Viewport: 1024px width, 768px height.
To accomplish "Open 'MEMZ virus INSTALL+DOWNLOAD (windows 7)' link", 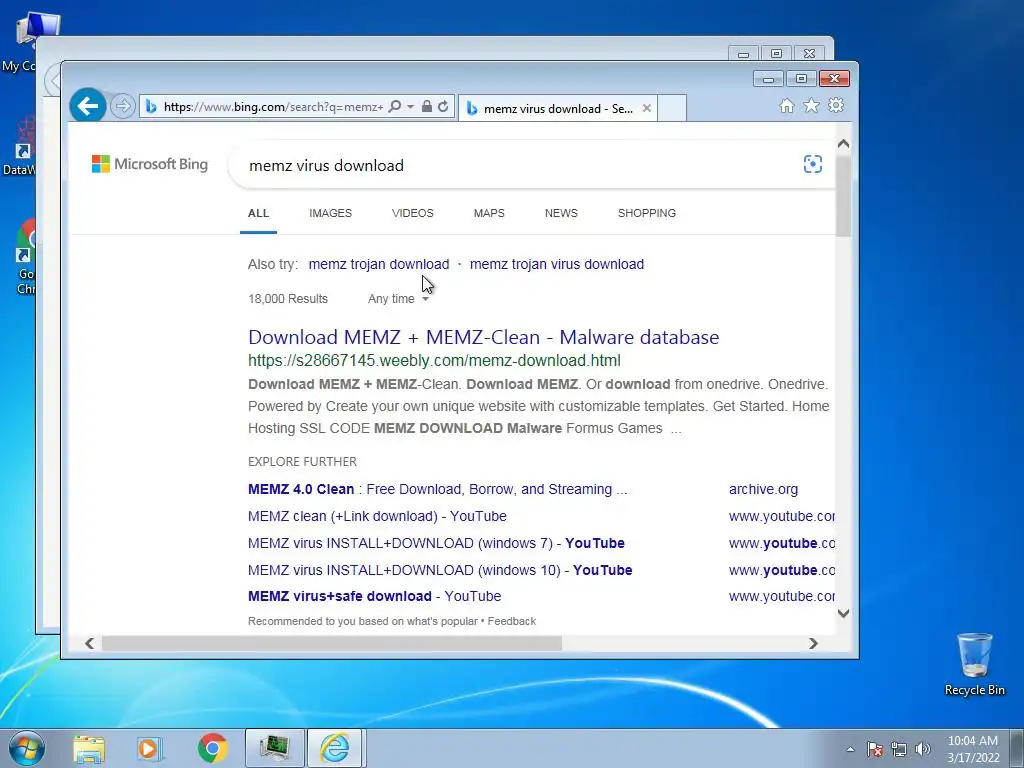I will click(436, 543).
